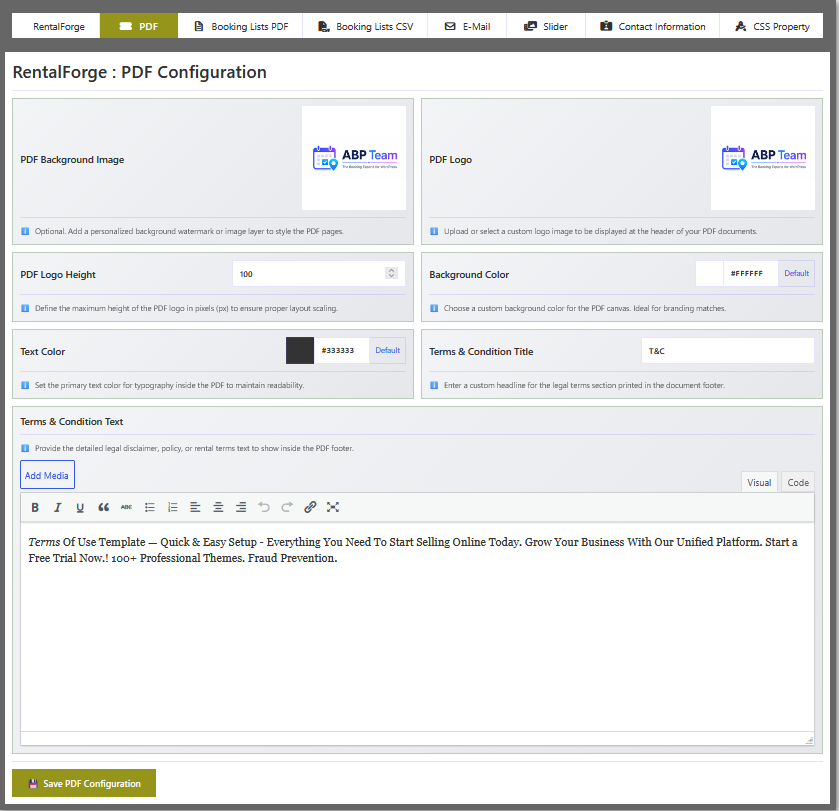Undo the last edit
The width and height of the screenshot is (839, 811).
coord(264,507)
